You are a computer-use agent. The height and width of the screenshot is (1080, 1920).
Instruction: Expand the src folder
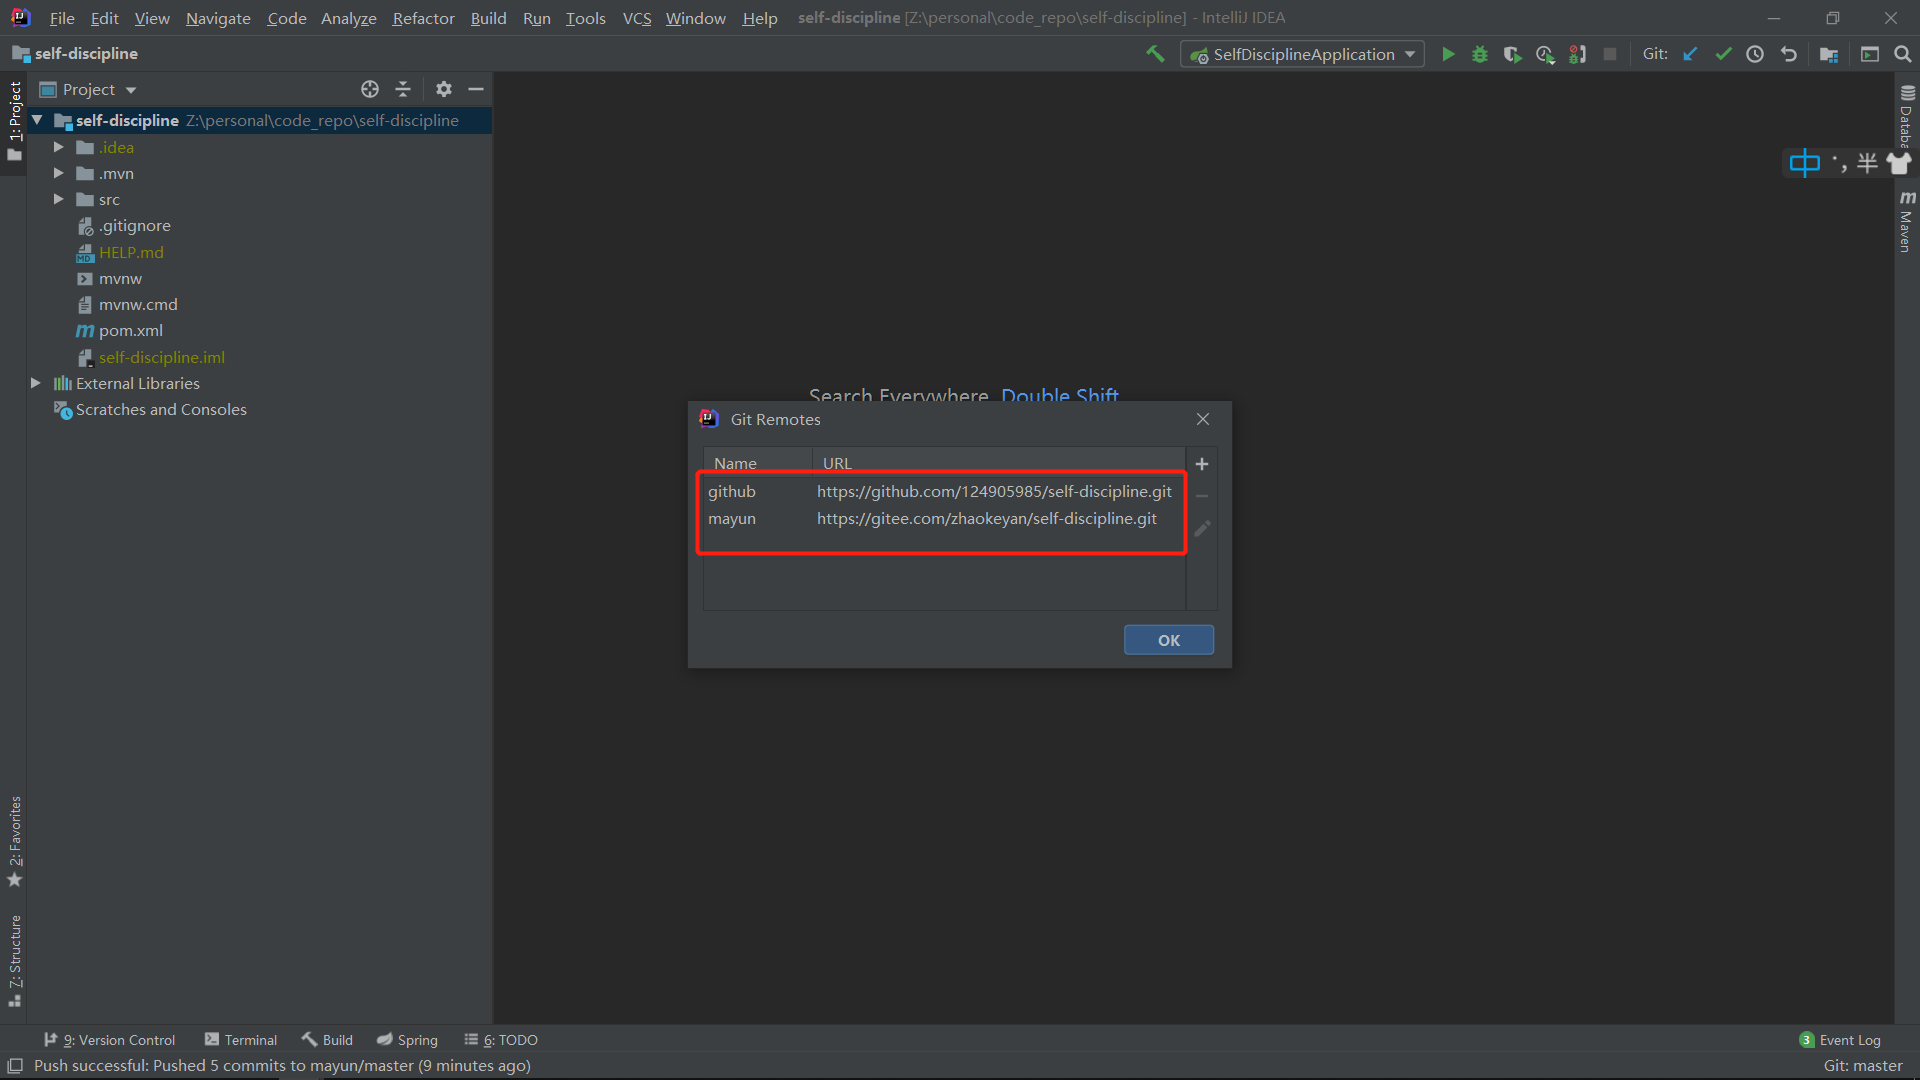[x=59, y=199]
